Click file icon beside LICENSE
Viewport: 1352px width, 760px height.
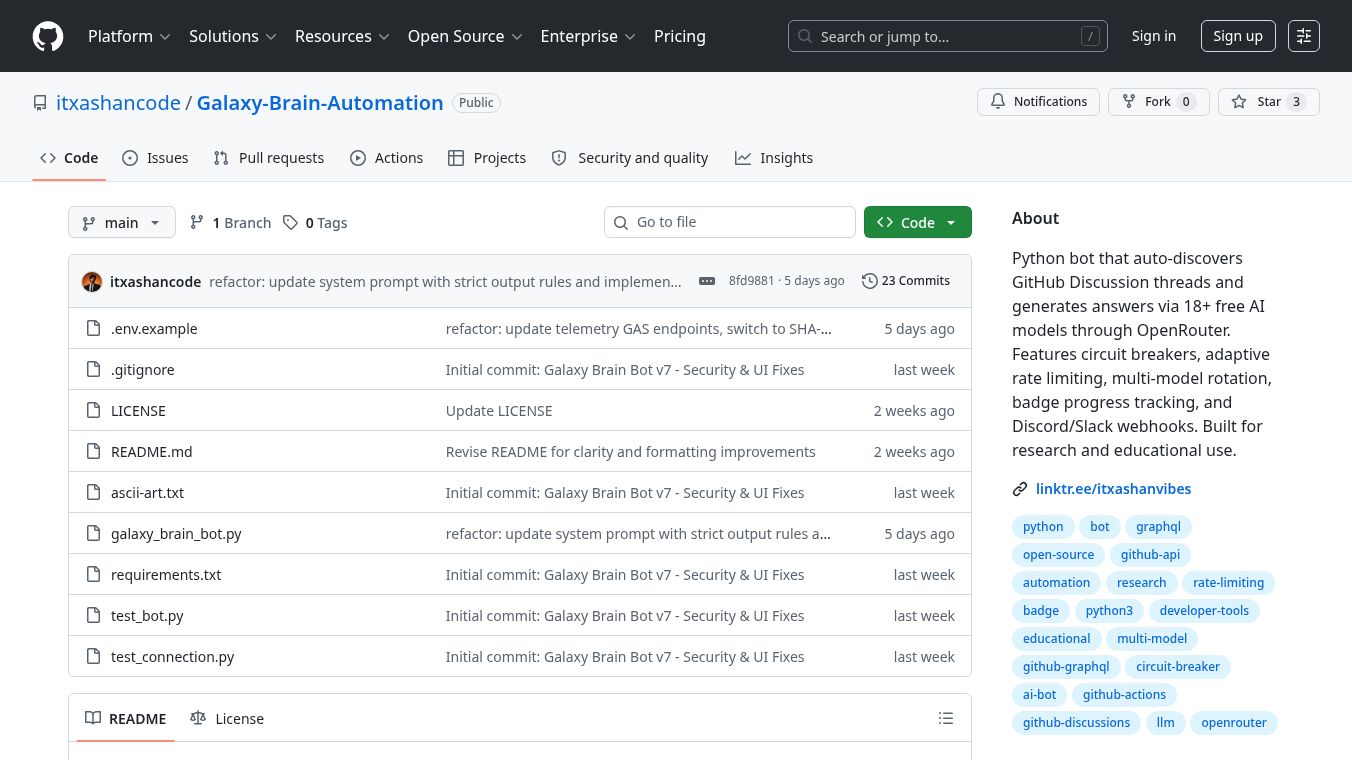tap(93, 411)
